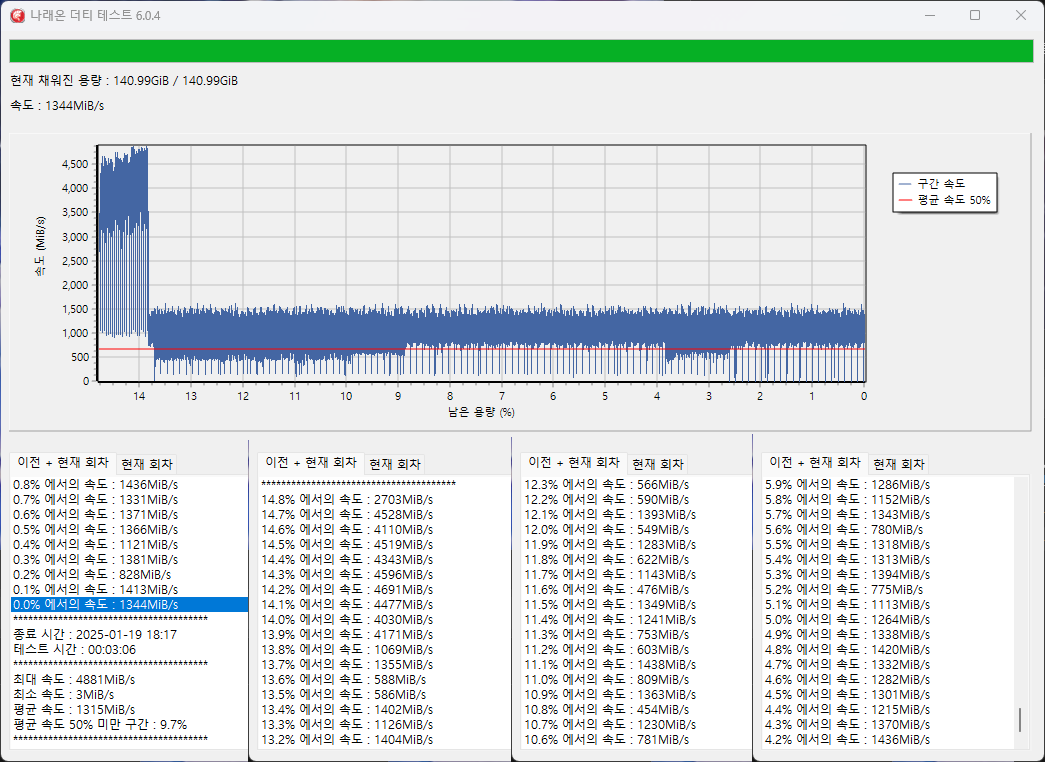This screenshot has width=1045, height=762.
Task: Select row 14.0% 에서의 속도 : 4030MiB/s
Action: coord(347,619)
